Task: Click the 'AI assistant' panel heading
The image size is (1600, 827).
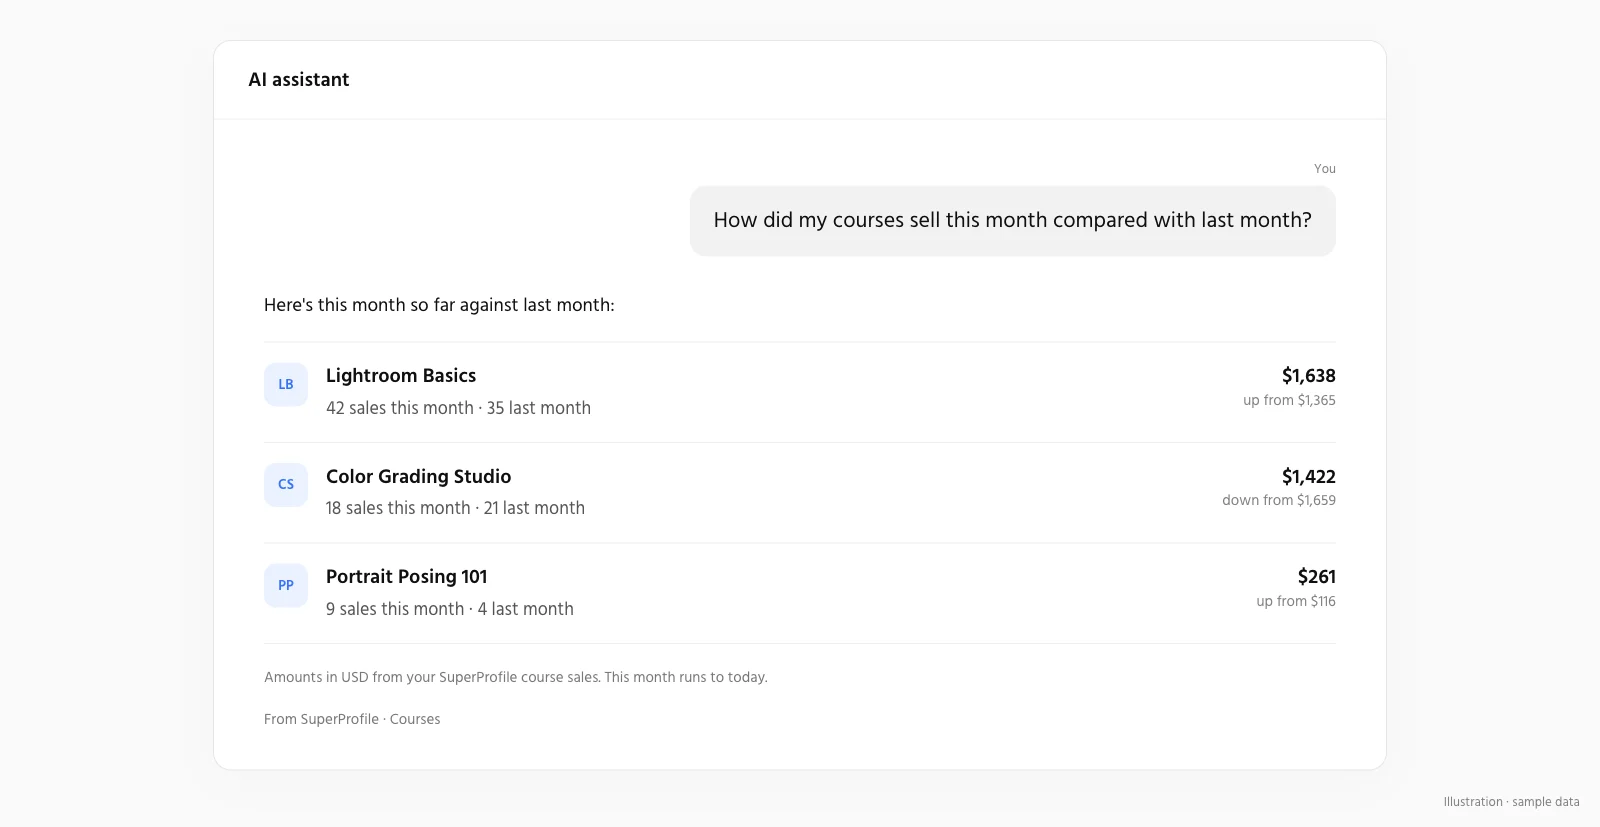Action: [299, 80]
